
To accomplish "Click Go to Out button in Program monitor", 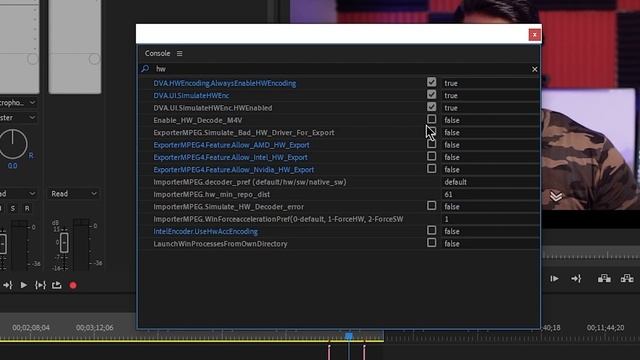I will (576, 279).
